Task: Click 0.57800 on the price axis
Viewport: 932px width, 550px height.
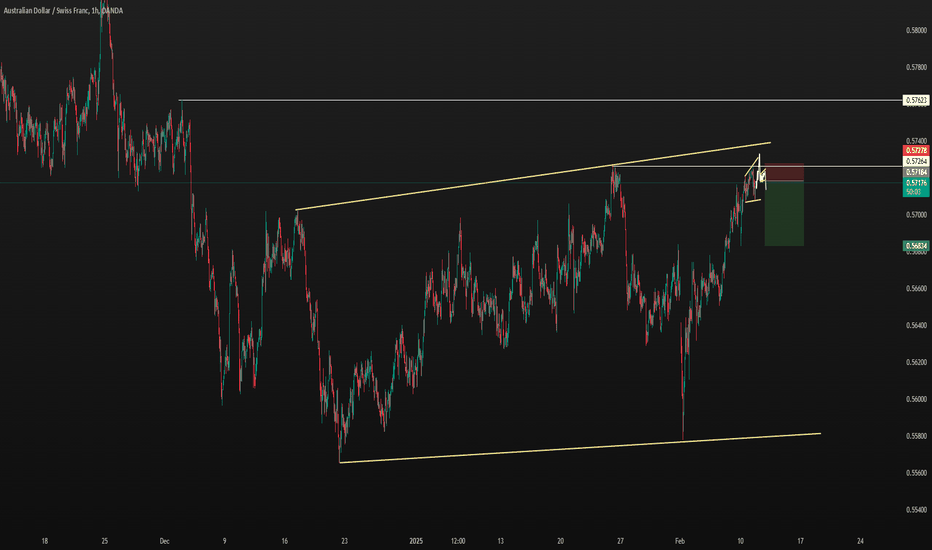Action: [916, 67]
